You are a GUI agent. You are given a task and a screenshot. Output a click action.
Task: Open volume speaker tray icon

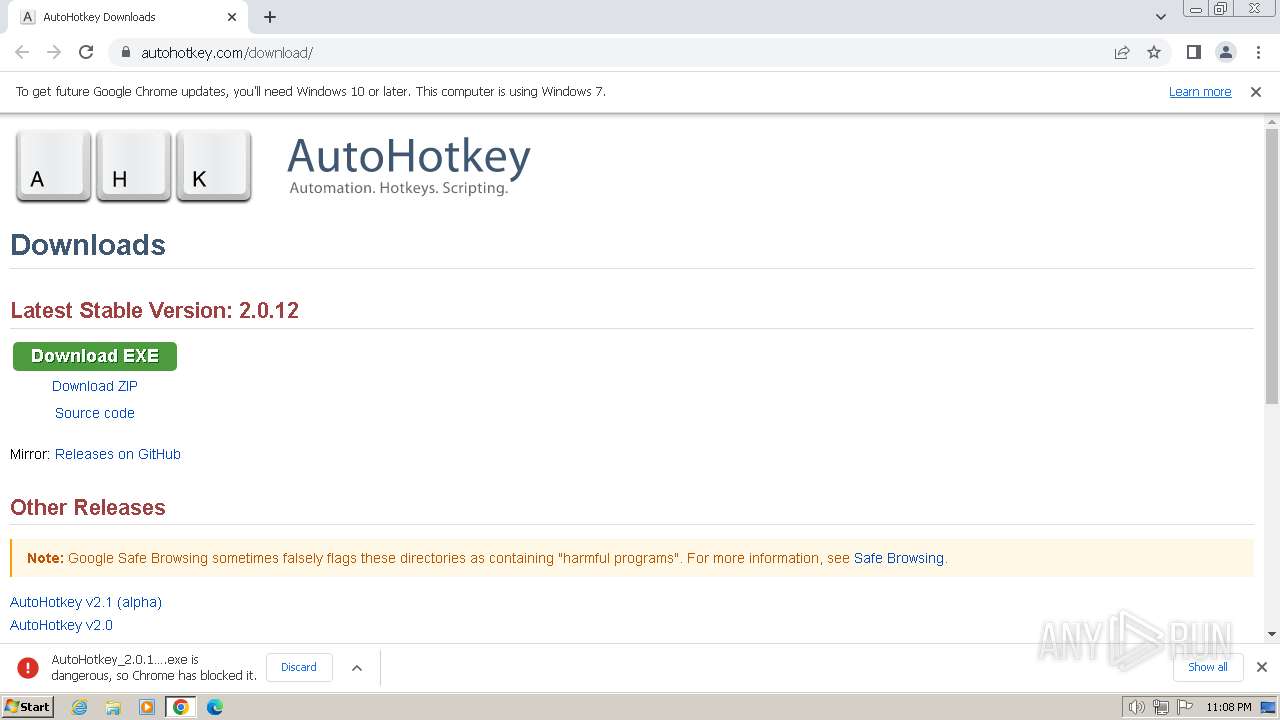click(x=1137, y=707)
